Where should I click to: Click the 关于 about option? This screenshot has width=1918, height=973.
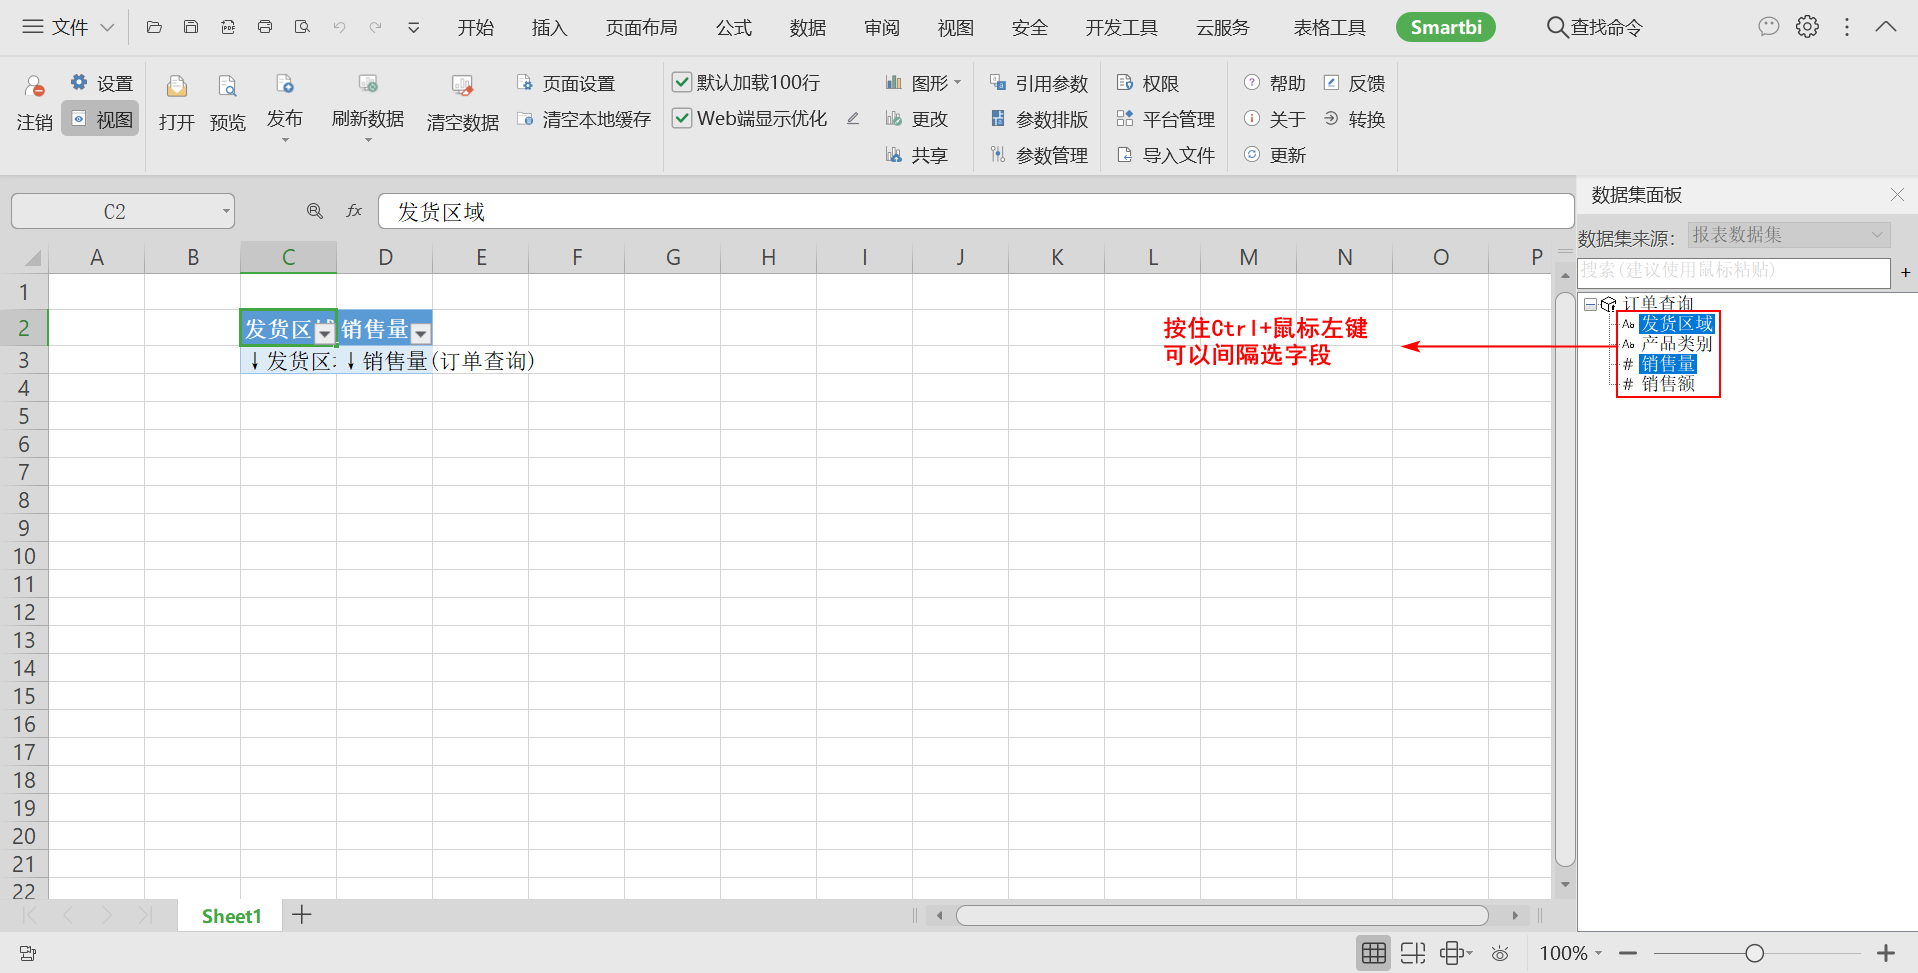(1275, 119)
